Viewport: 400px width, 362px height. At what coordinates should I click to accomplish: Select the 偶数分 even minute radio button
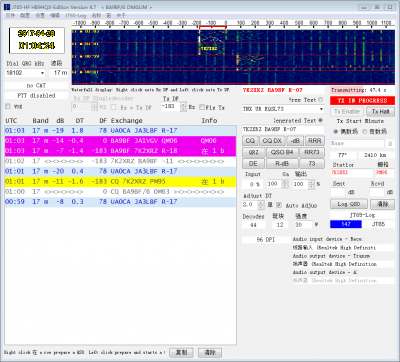[x=336, y=132]
